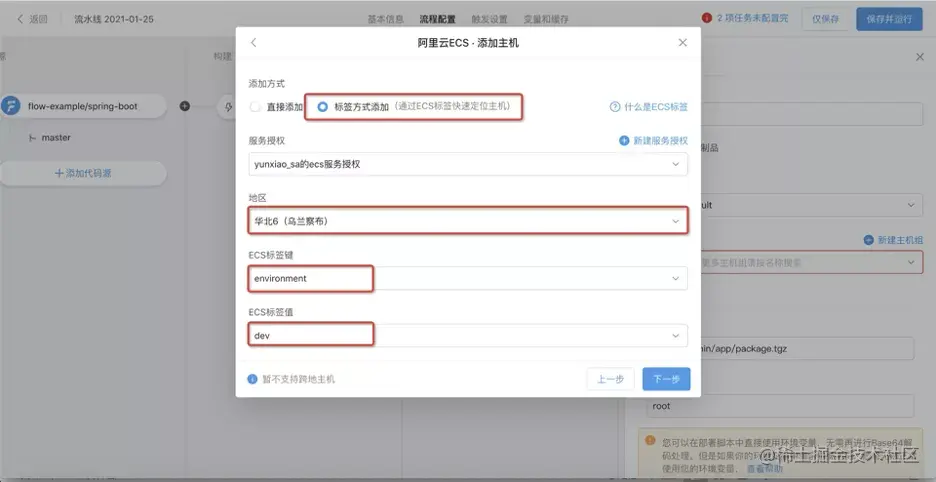Click the pipeline name 流水线 2021-01-25
936x482 pixels.
(114, 19)
